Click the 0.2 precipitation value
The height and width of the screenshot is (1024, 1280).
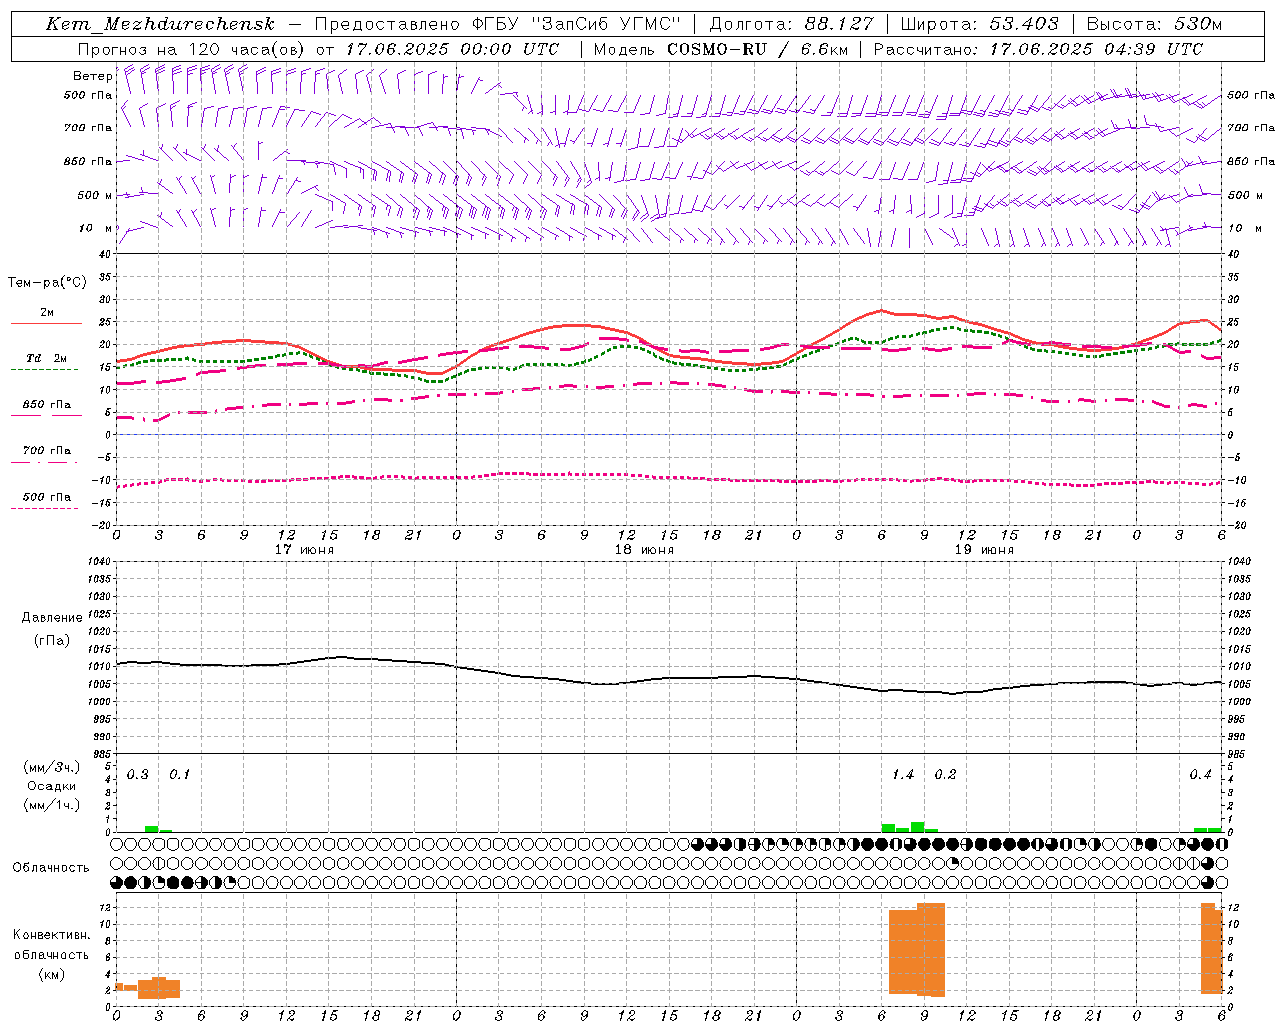[945, 775]
